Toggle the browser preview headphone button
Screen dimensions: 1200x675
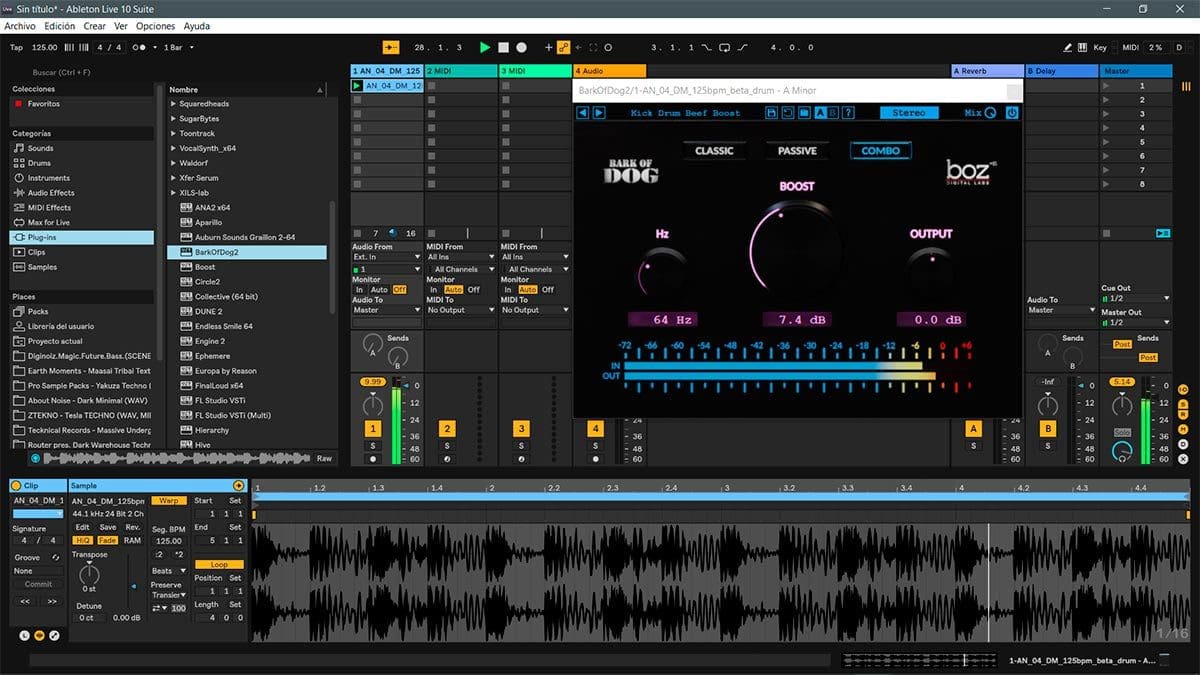tap(36, 458)
